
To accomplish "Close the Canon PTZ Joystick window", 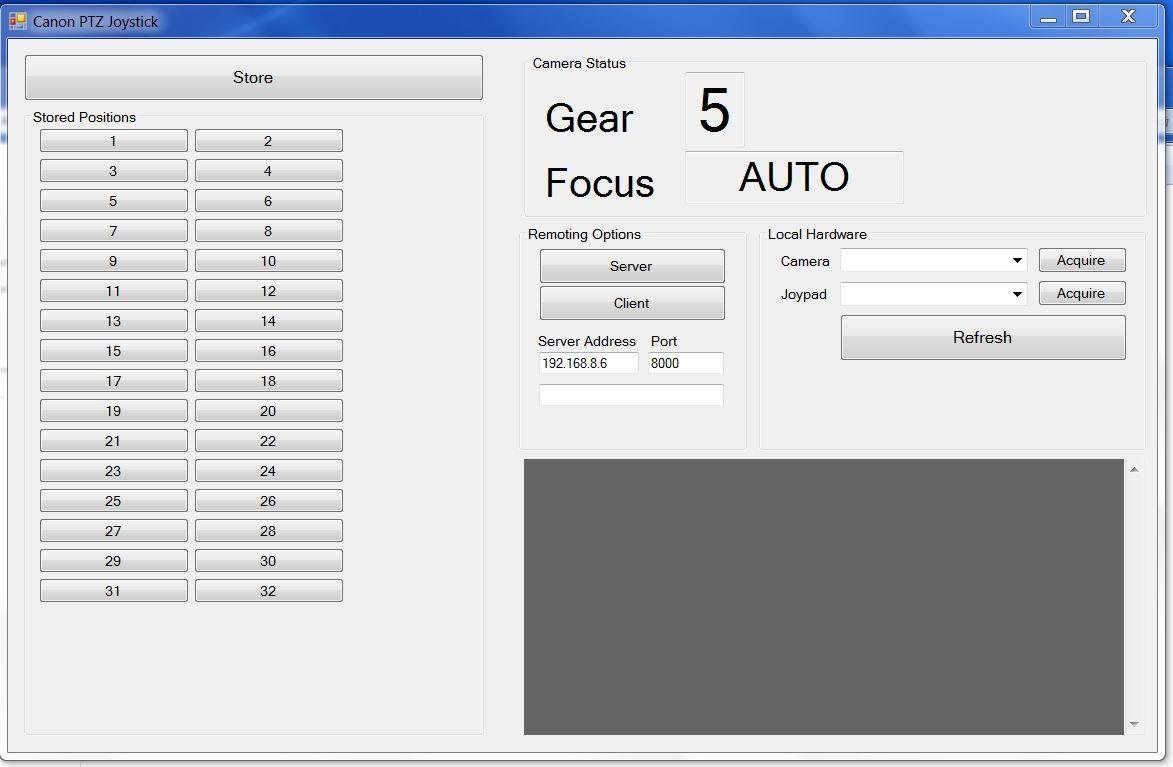I will [x=1129, y=16].
